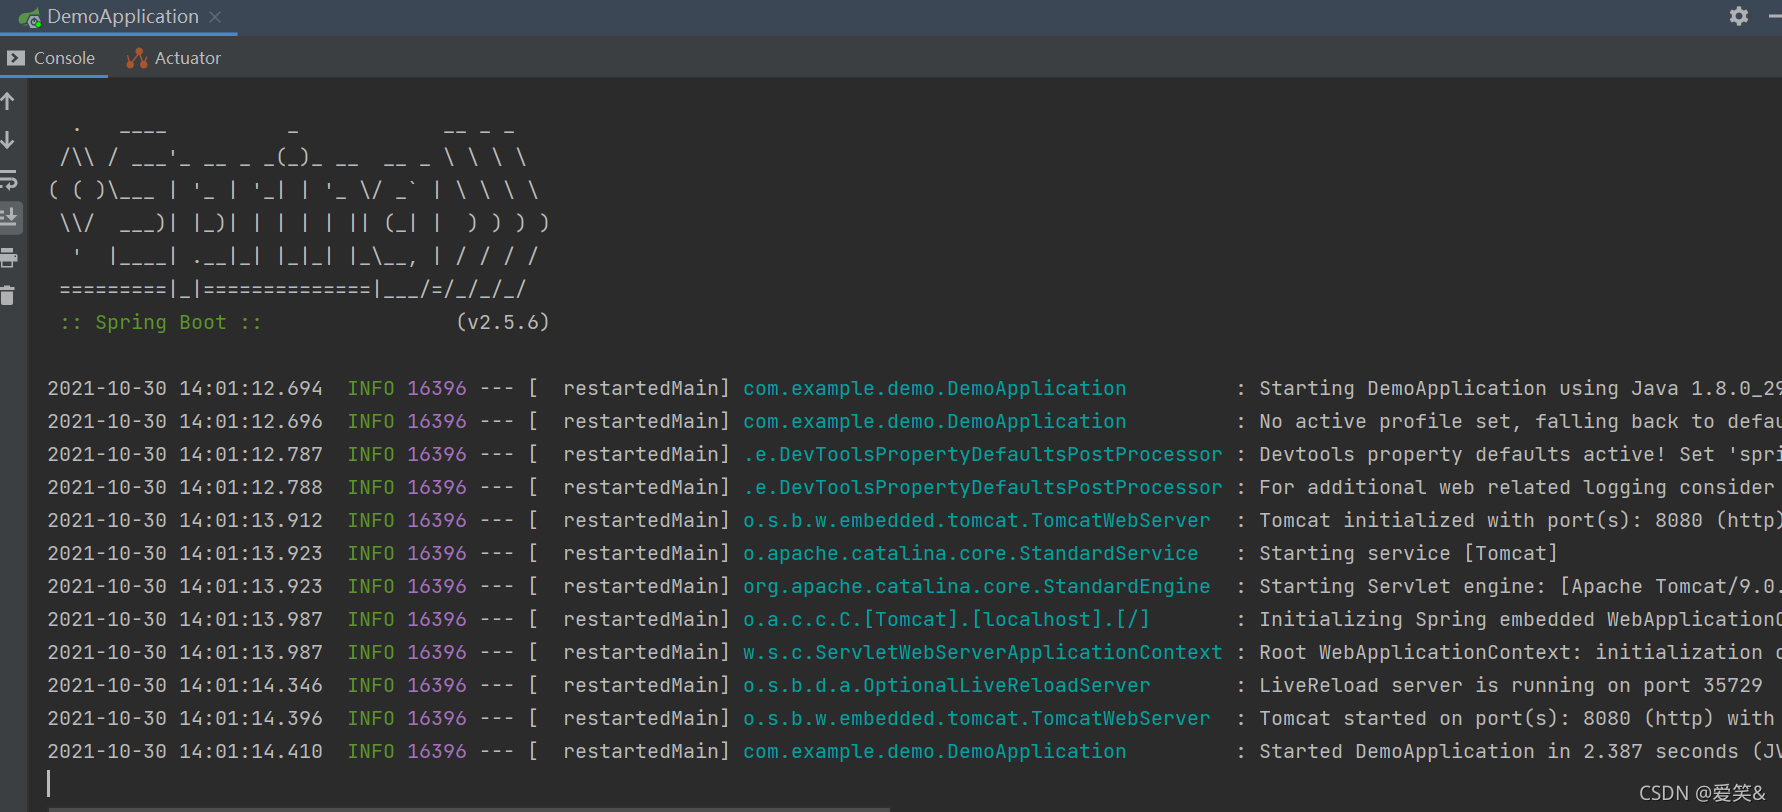Click 'Starting service [Tomcat]' log message
1782x812 pixels.
[x=1408, y=553]
